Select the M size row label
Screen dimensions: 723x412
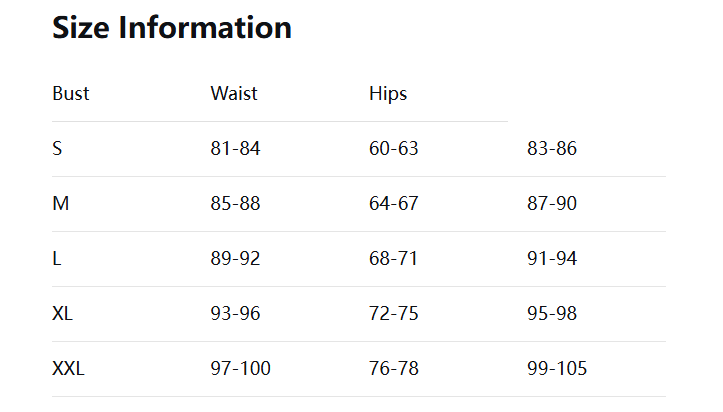(x=60, y=204)
